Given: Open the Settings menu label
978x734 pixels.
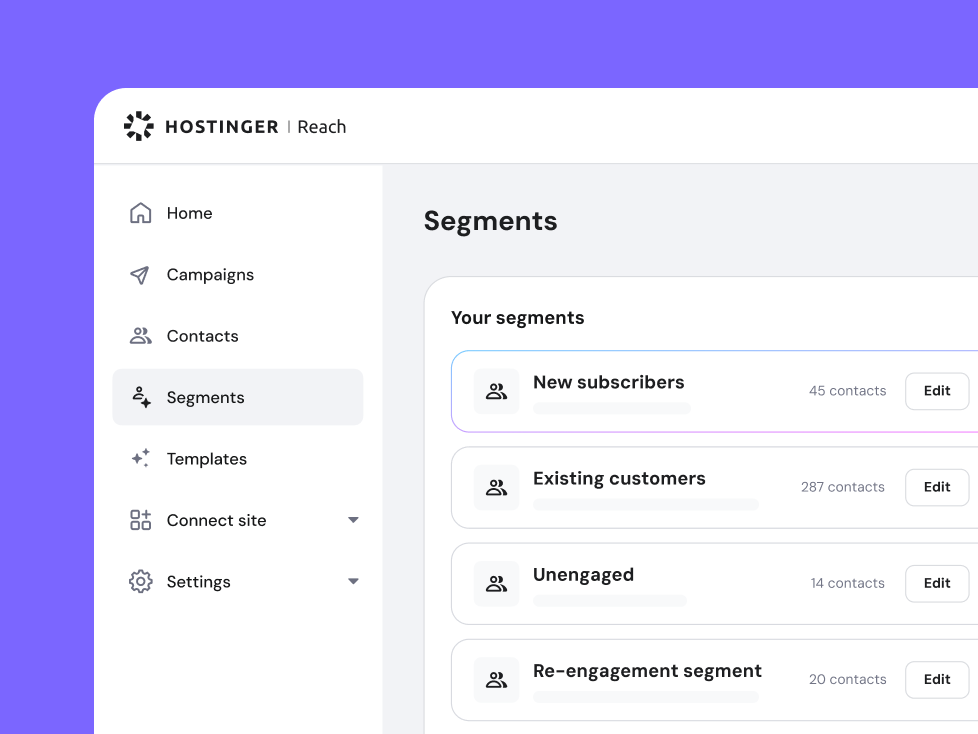Looking at the screenshot, I should (198, 581).
